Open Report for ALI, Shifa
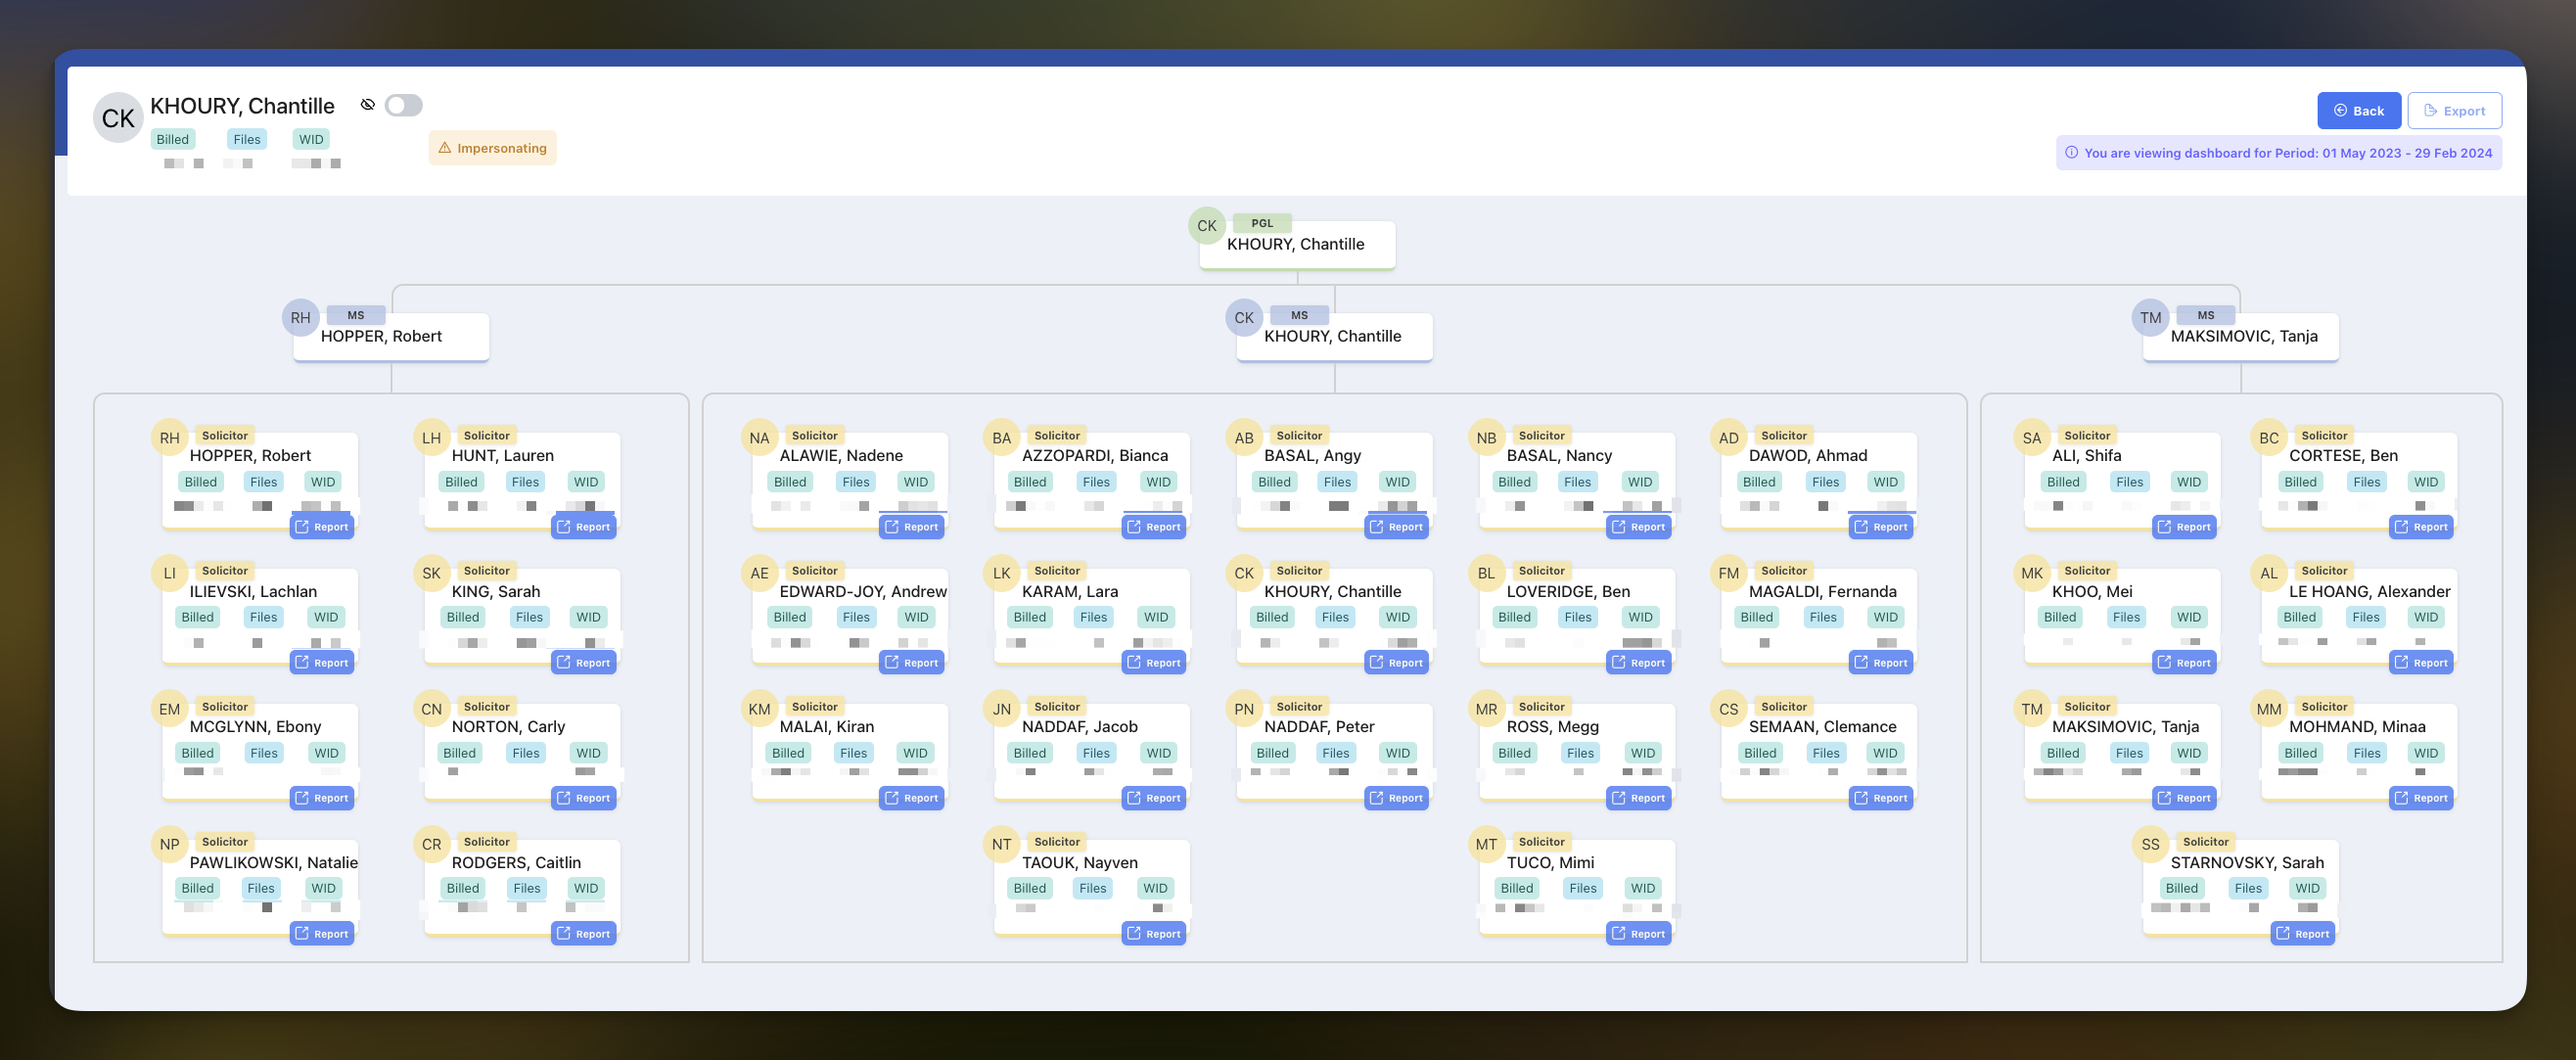Screen dimensions: 2576x1060 point(2184,527)
